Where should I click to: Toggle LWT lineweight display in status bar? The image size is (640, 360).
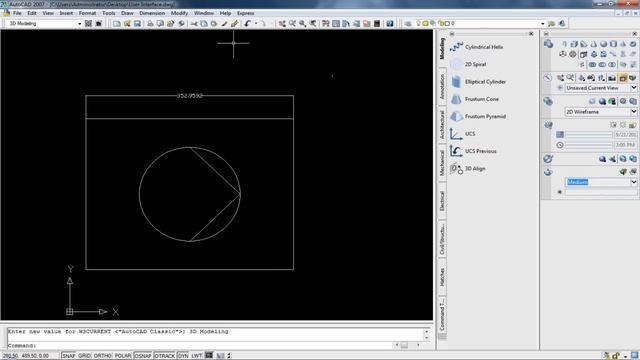pos(197,356)
